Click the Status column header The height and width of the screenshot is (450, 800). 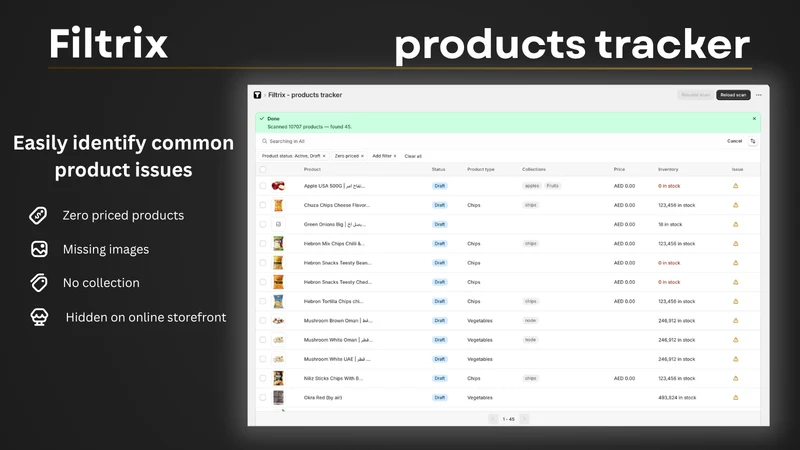pos(438,169)
